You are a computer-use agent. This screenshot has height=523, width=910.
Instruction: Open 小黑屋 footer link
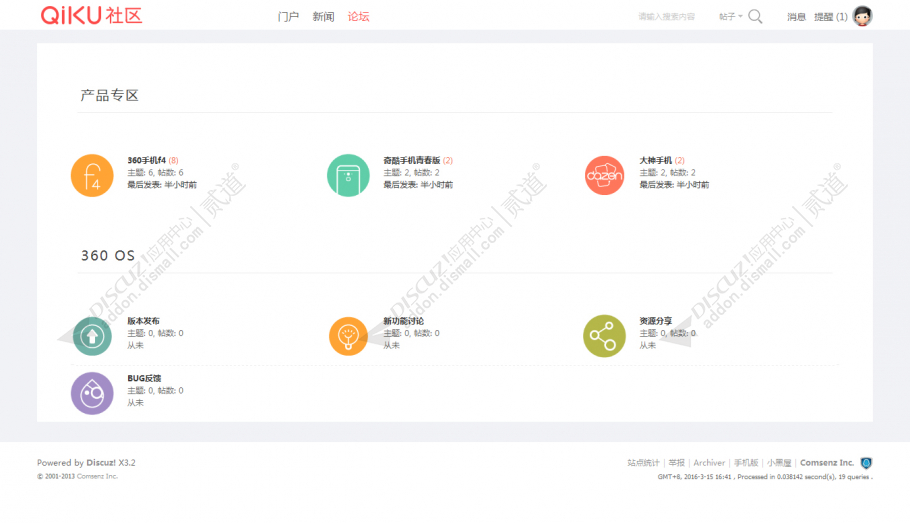[779, 463]
